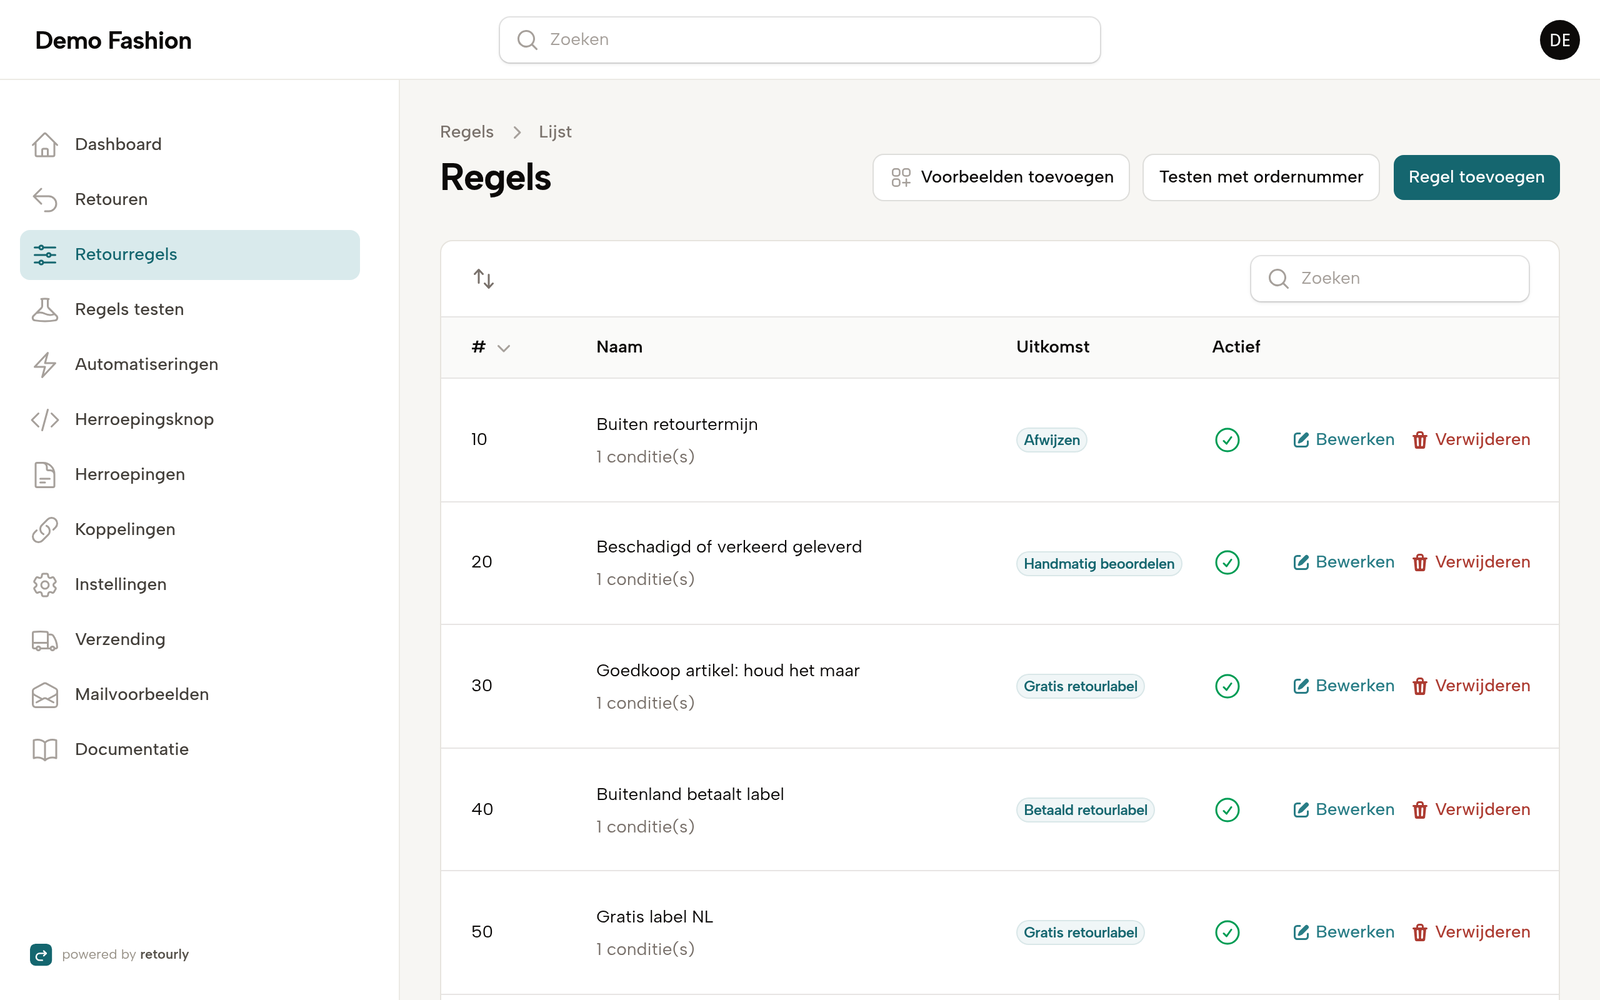Click the Herroepingsknop code icon
Image resolution: width=1600 pixels, height=1000 pixels.
[x=45, y=420]
